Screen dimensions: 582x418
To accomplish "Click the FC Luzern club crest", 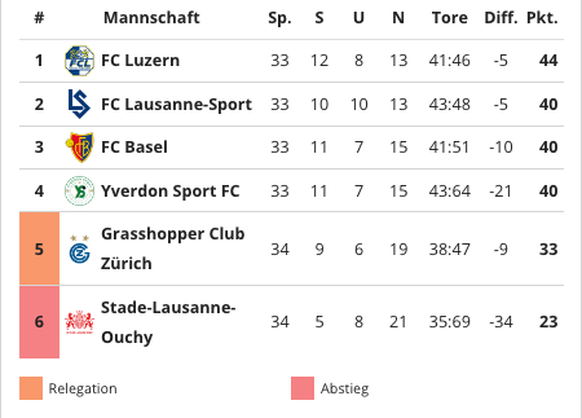I will [x=79, y=61].
